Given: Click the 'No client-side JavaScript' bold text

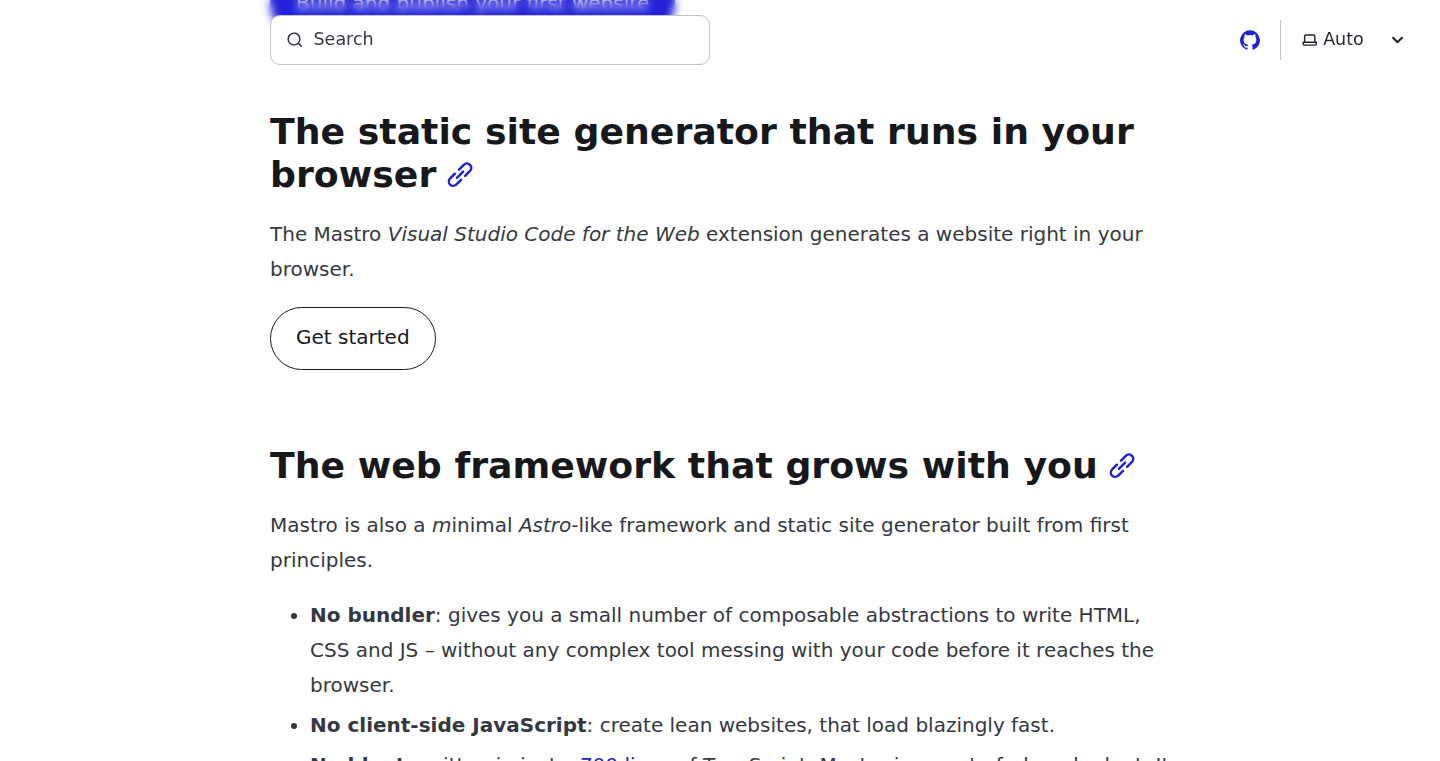Looking at the screenshot, I should [x=448, y=725].
